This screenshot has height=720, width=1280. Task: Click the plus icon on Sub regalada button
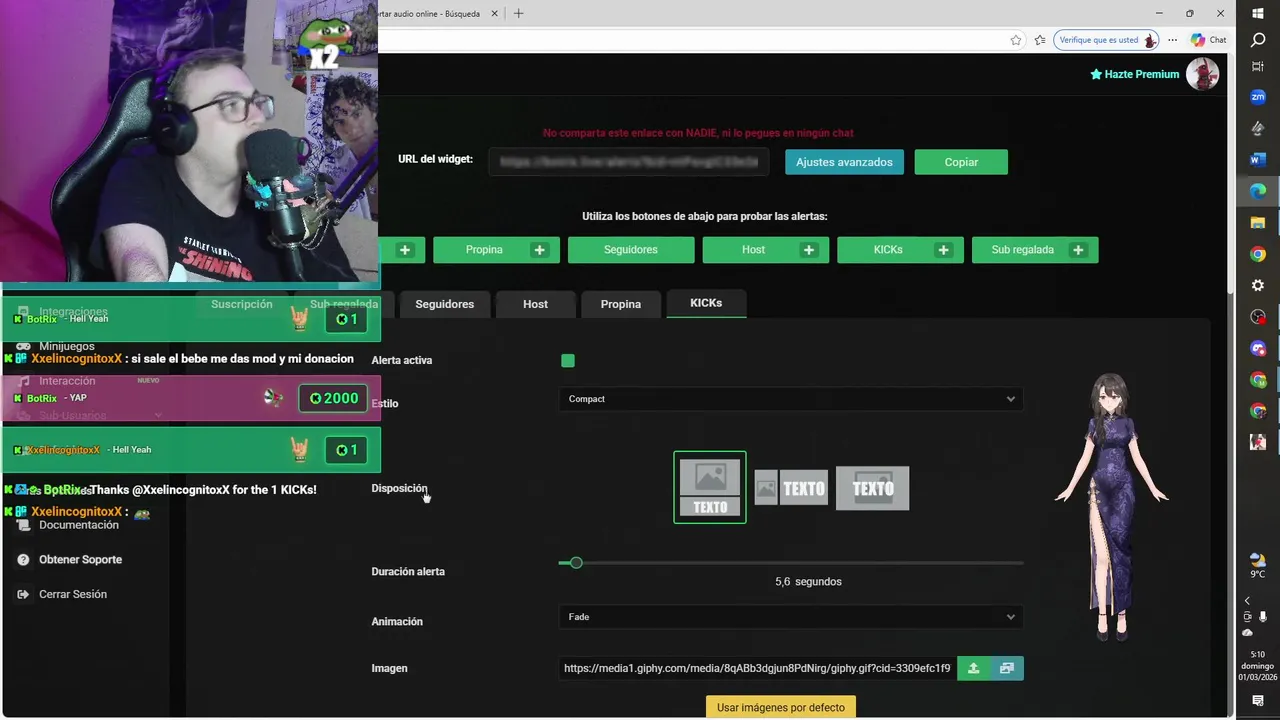coord(1078,250)
